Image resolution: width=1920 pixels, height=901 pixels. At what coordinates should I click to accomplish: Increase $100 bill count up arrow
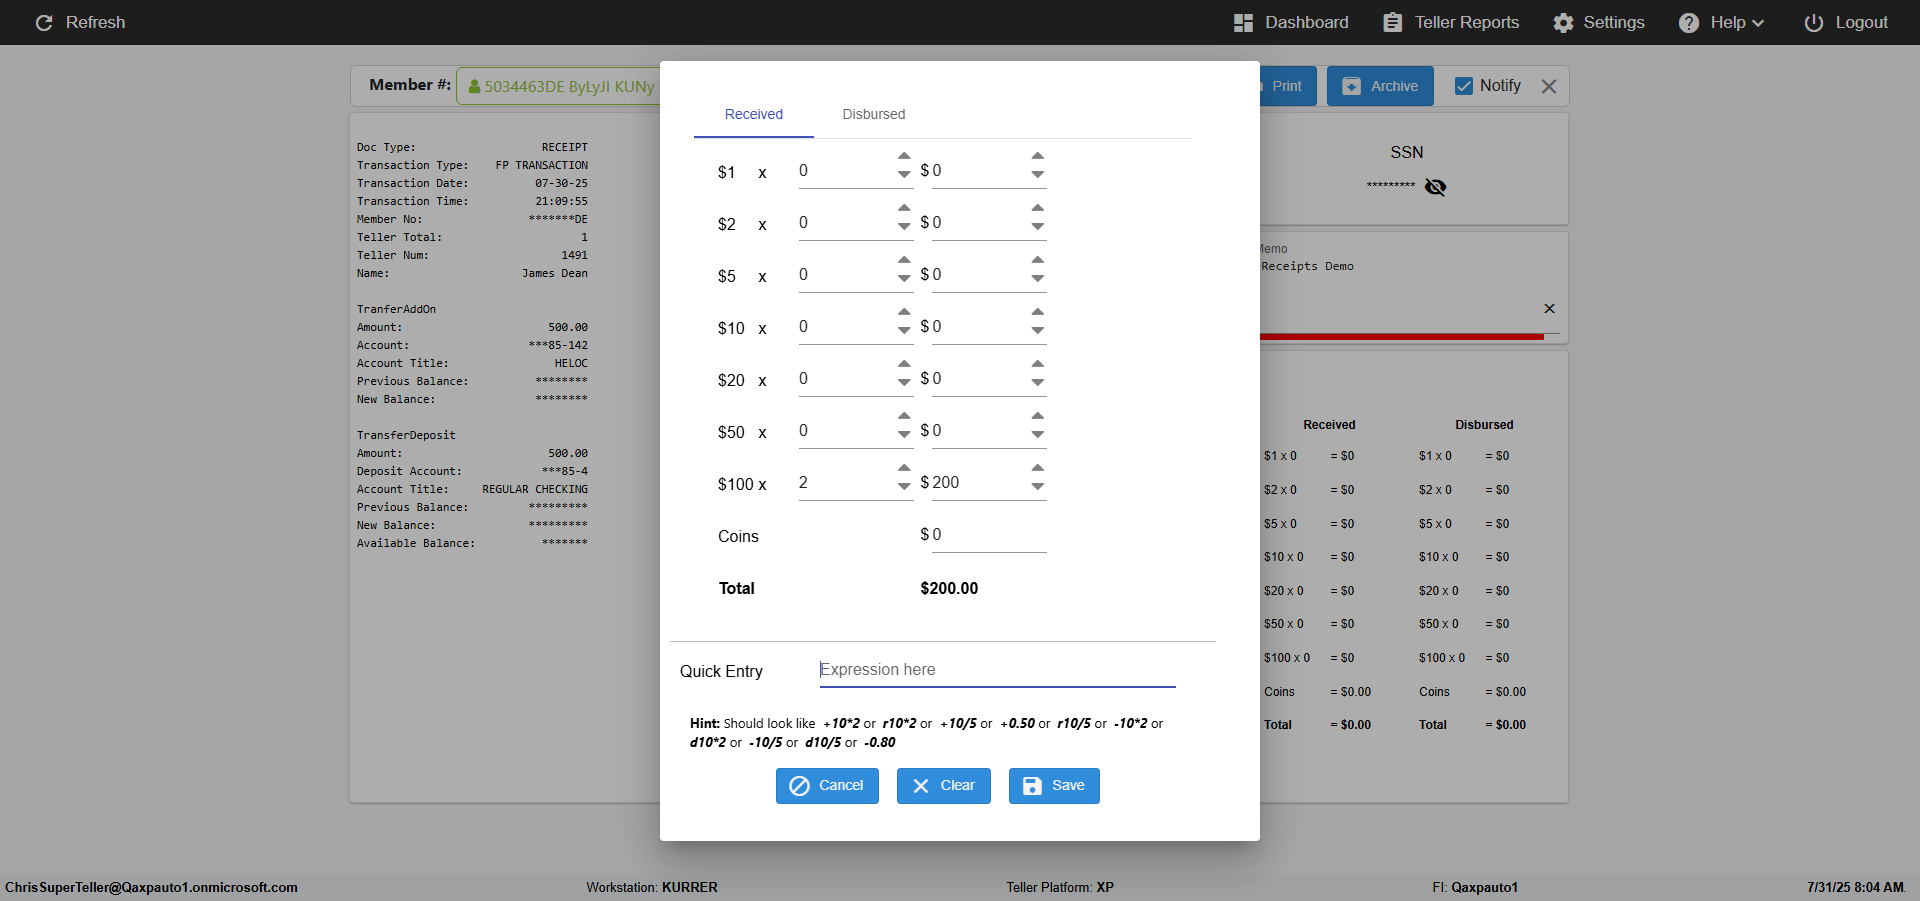(x=904, y=468)
